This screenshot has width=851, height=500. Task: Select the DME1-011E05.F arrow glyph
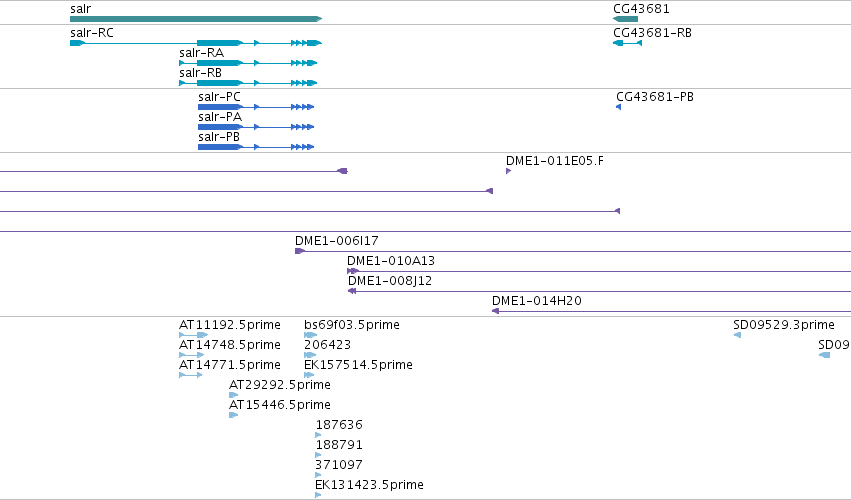(x=509, y=171)
